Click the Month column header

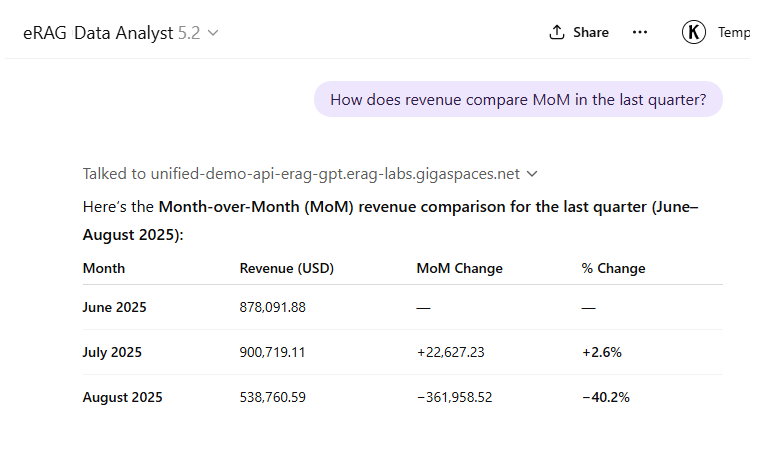click(104, 268)
